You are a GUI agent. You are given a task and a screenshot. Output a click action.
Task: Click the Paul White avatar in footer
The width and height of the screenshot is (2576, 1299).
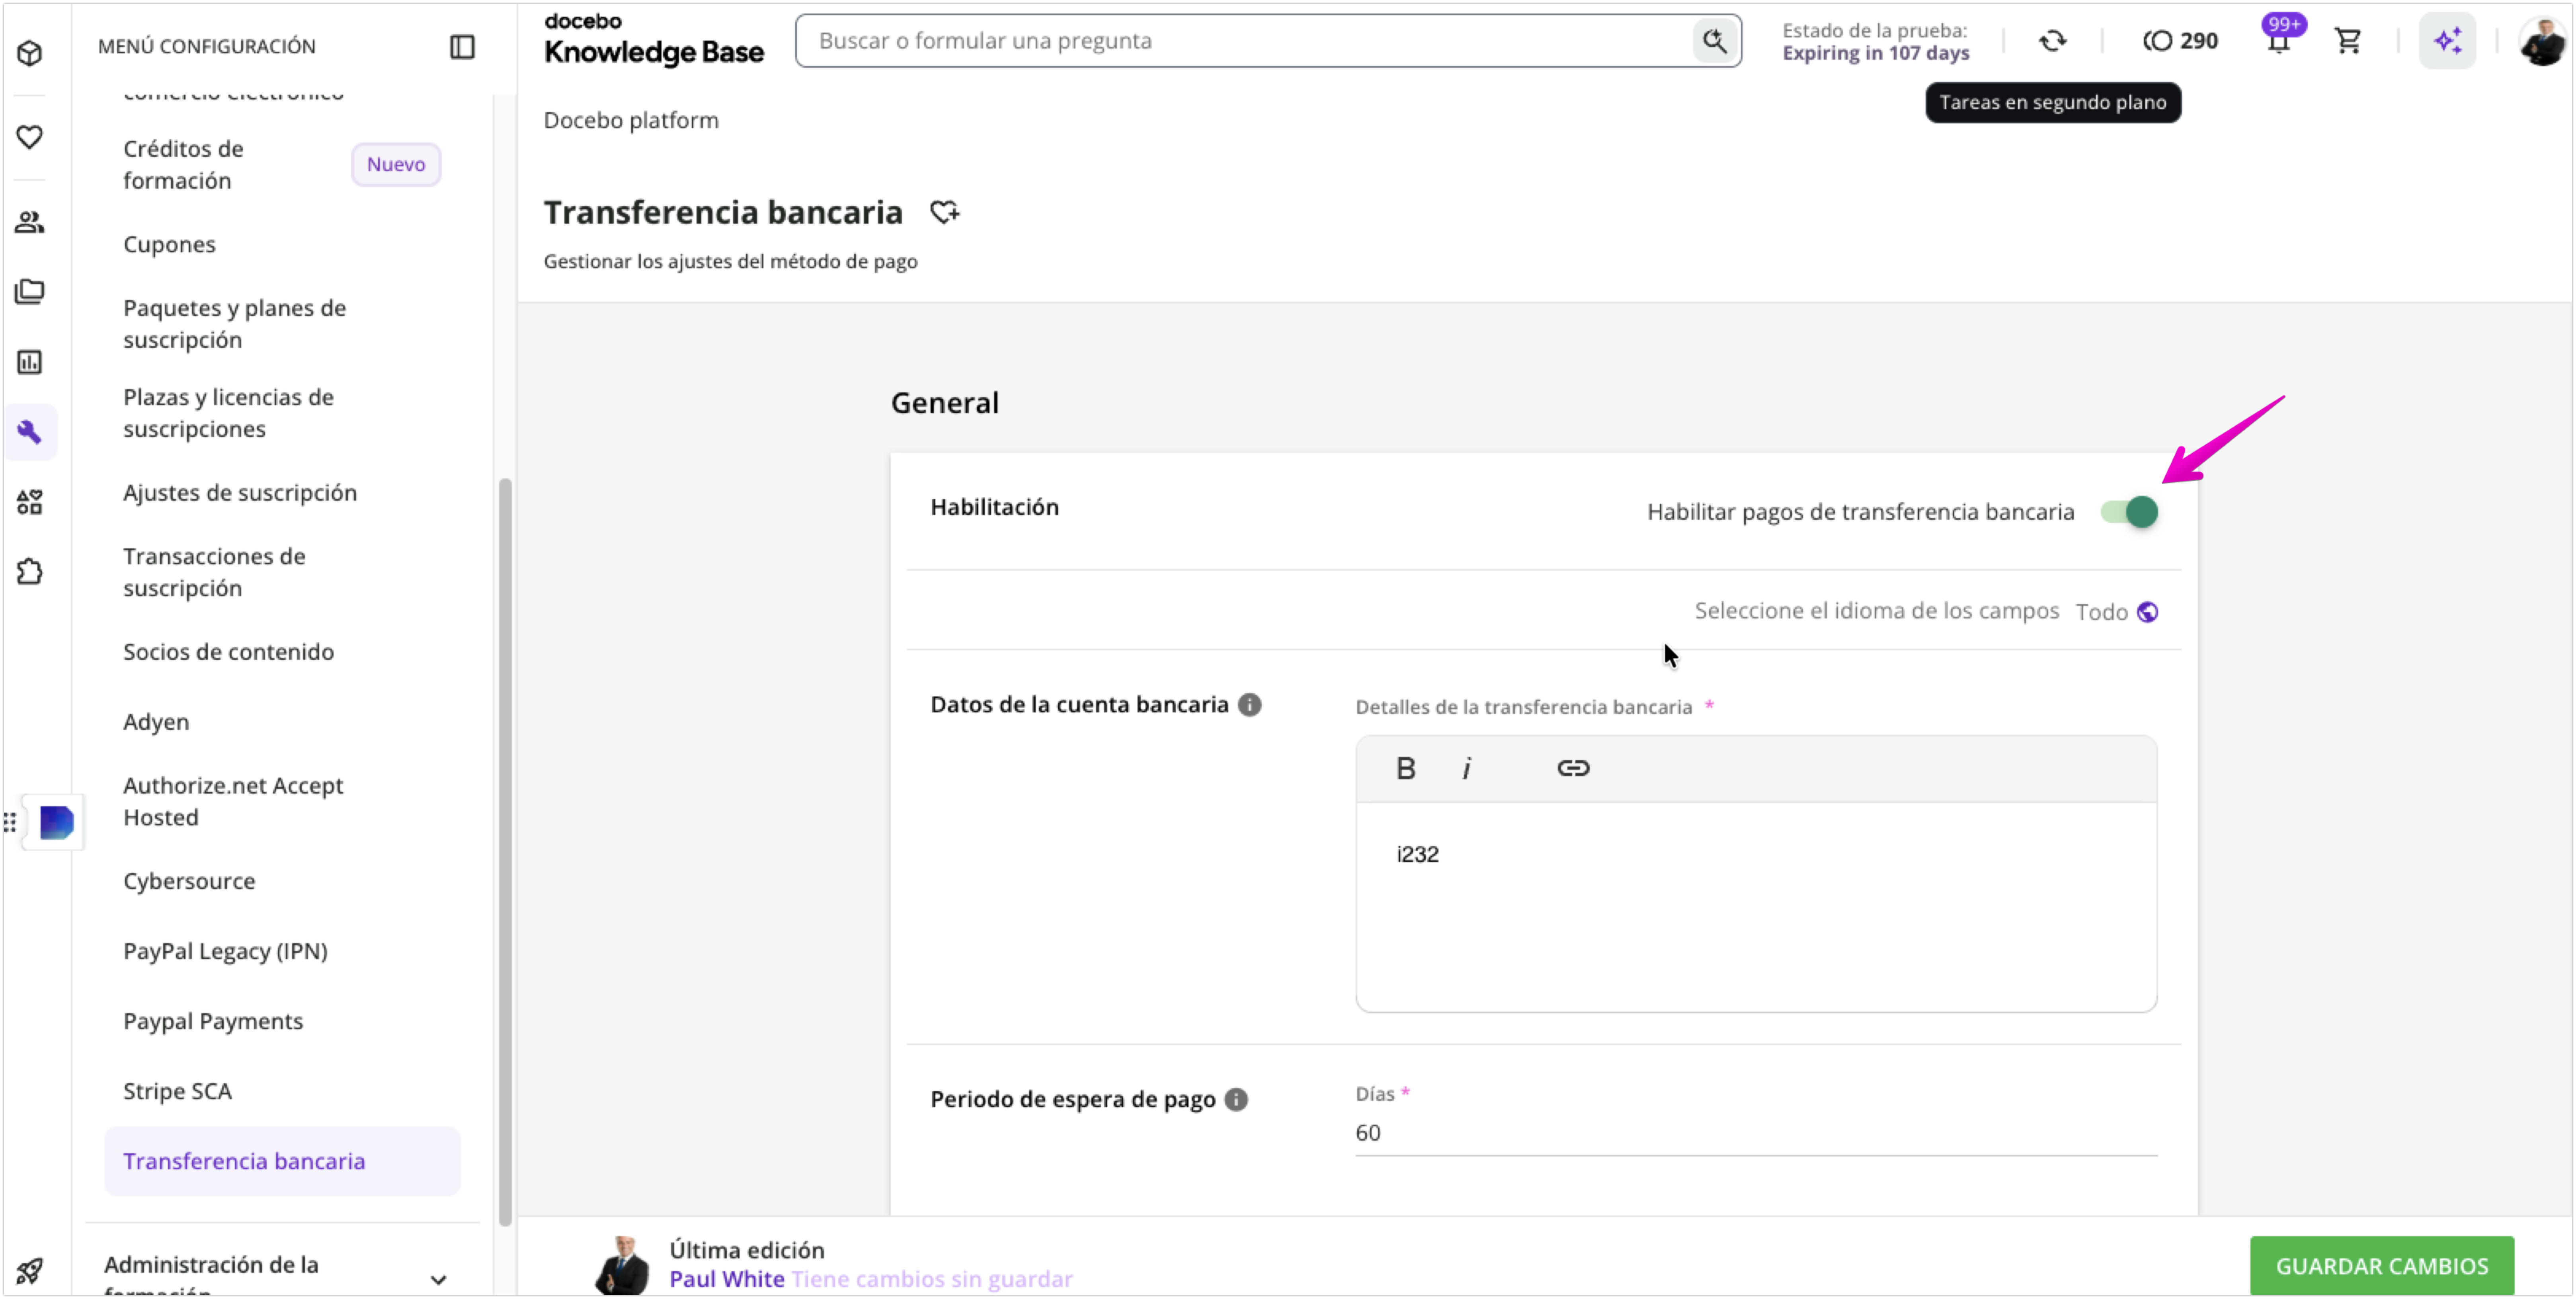click(x=622, y=1265)
